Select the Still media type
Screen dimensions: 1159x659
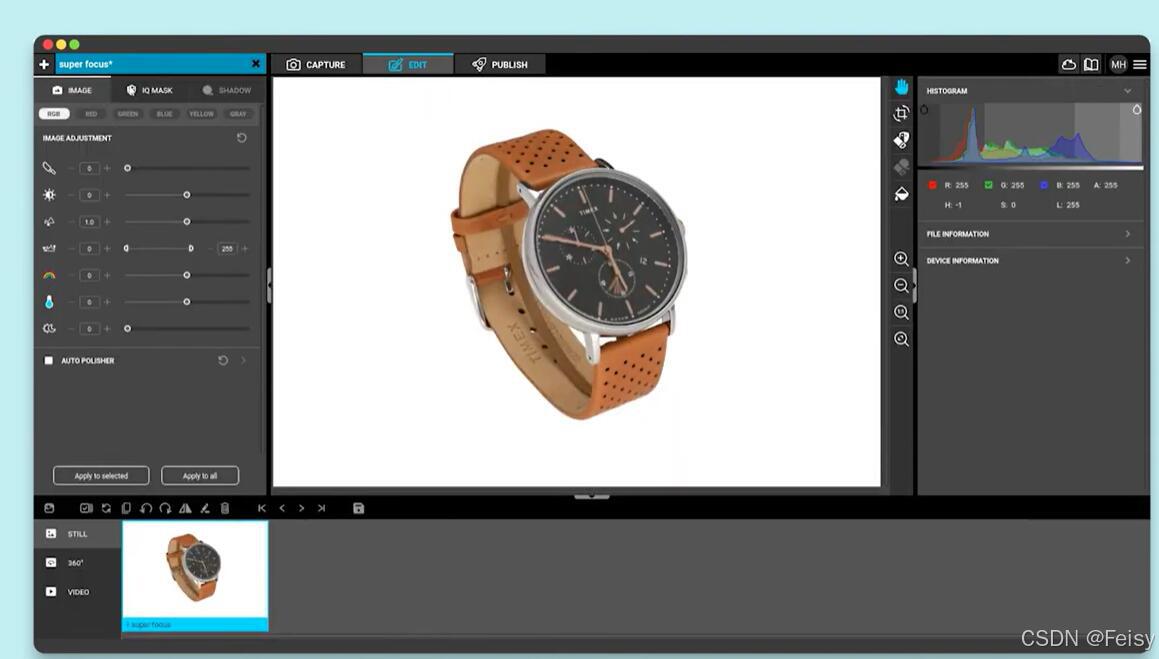(78, 533)
